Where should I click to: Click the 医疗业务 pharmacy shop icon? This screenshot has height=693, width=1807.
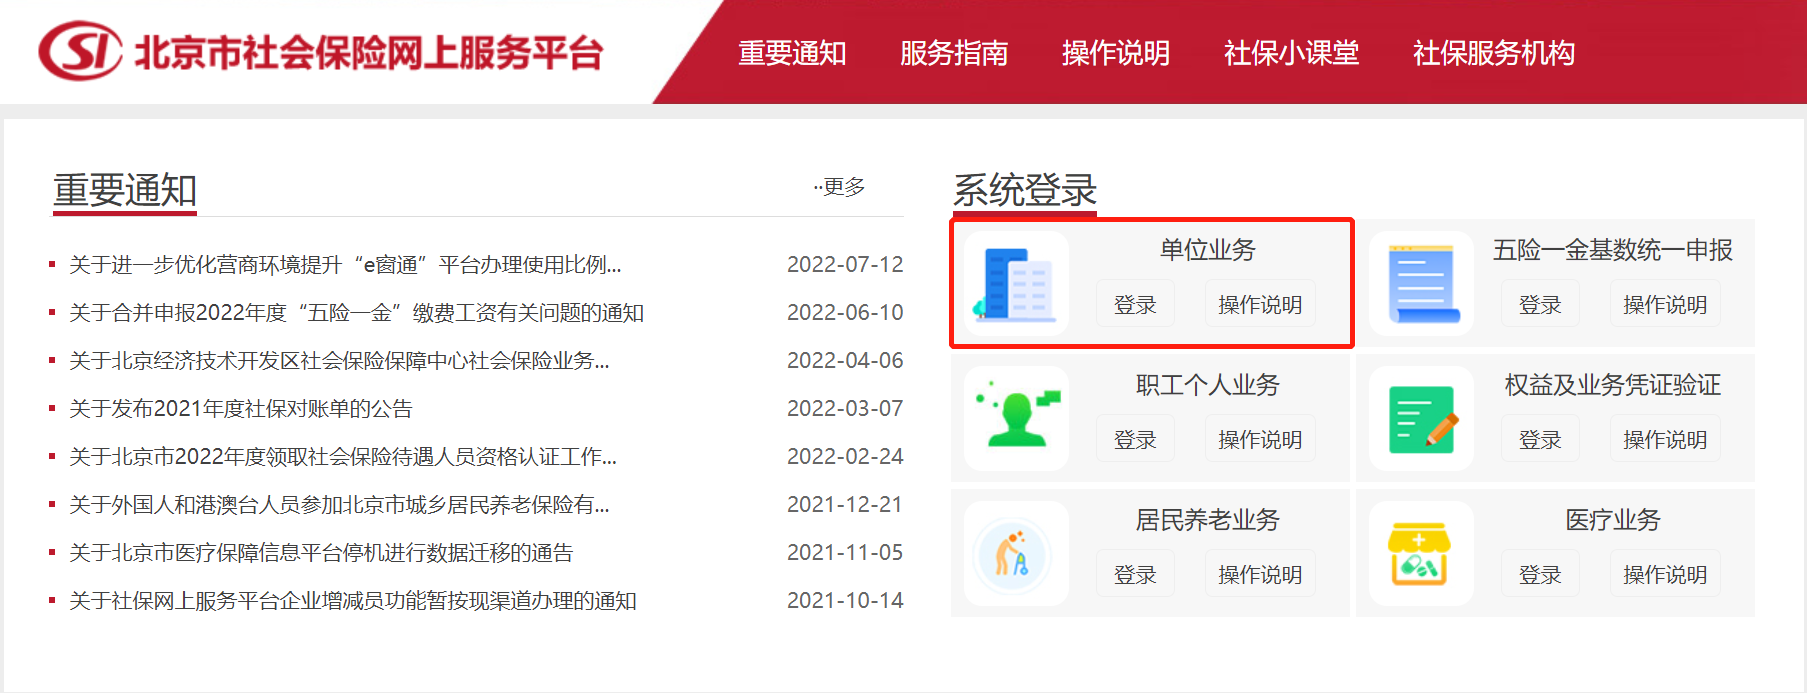pyautogui.click(x=1421, y=553)
